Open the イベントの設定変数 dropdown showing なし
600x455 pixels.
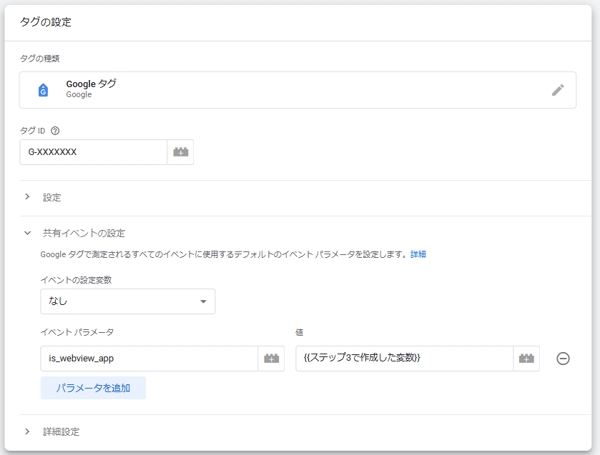click(127, 301)
